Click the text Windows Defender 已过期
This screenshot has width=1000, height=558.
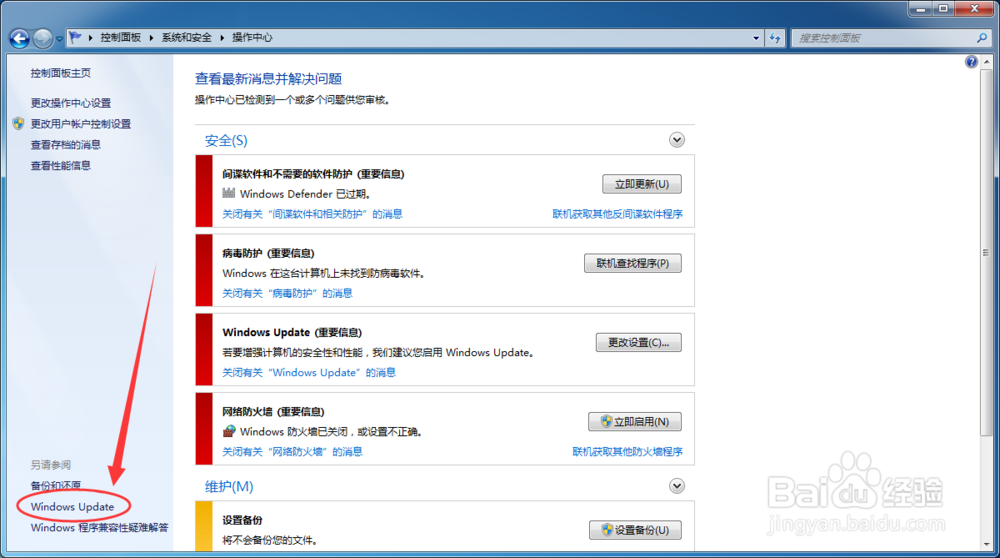pos(305,194)
